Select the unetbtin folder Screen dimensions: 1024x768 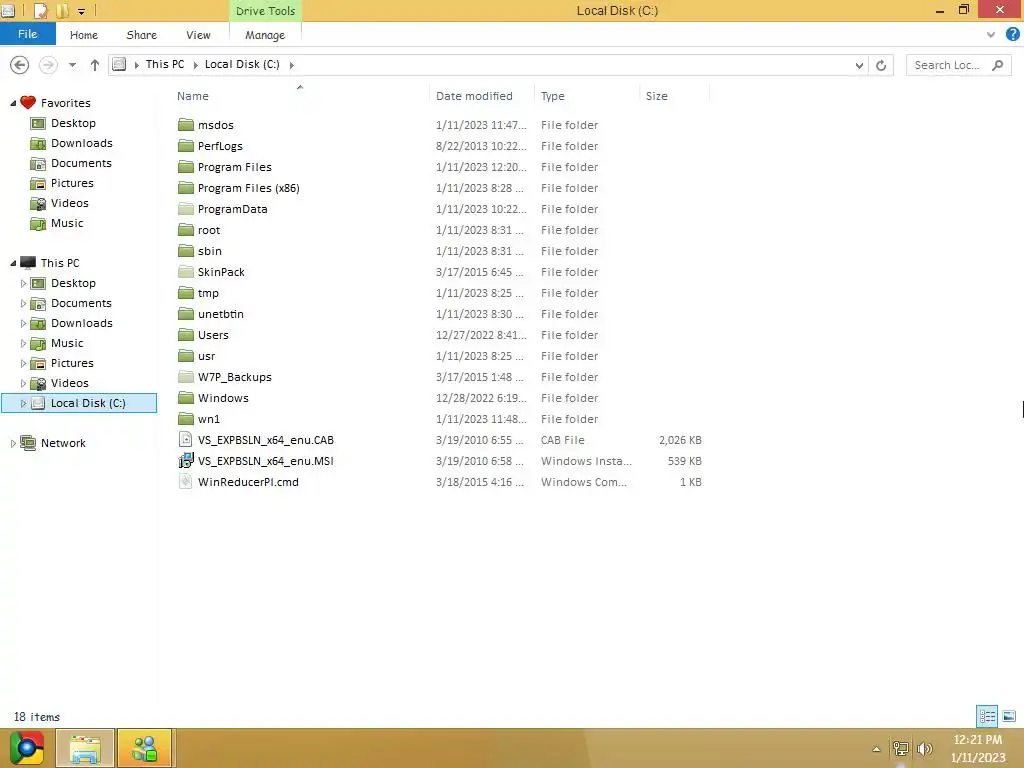pyautogui.click(x=221, y=314)
